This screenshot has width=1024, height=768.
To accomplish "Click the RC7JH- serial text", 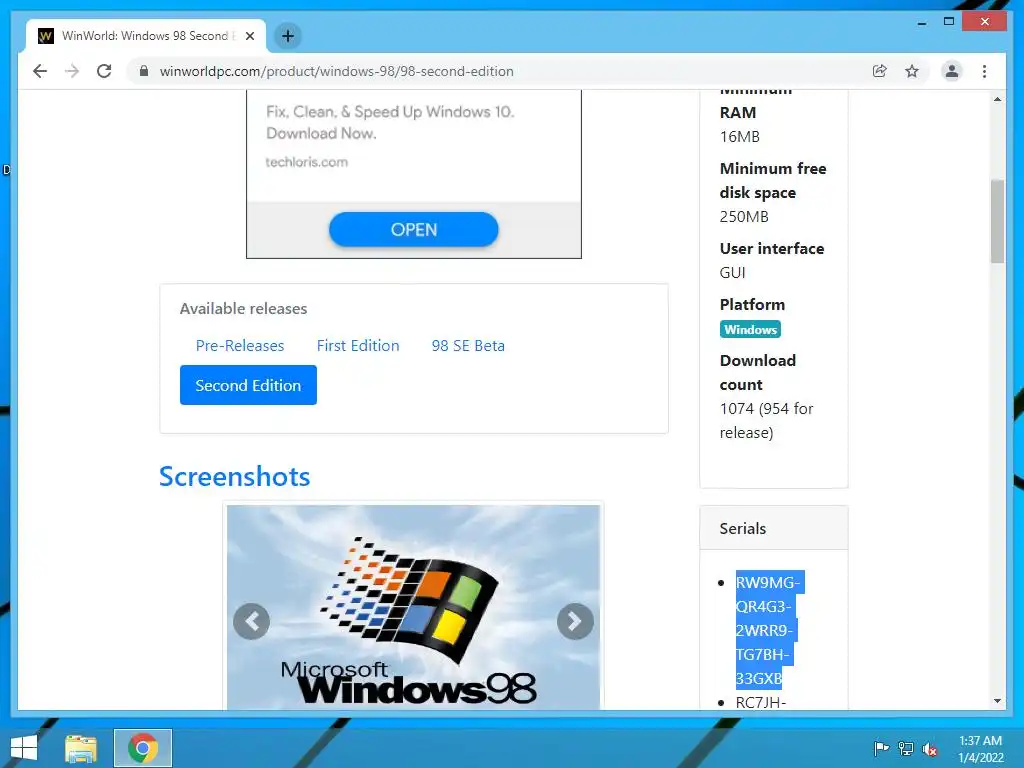I will [761, 702].
